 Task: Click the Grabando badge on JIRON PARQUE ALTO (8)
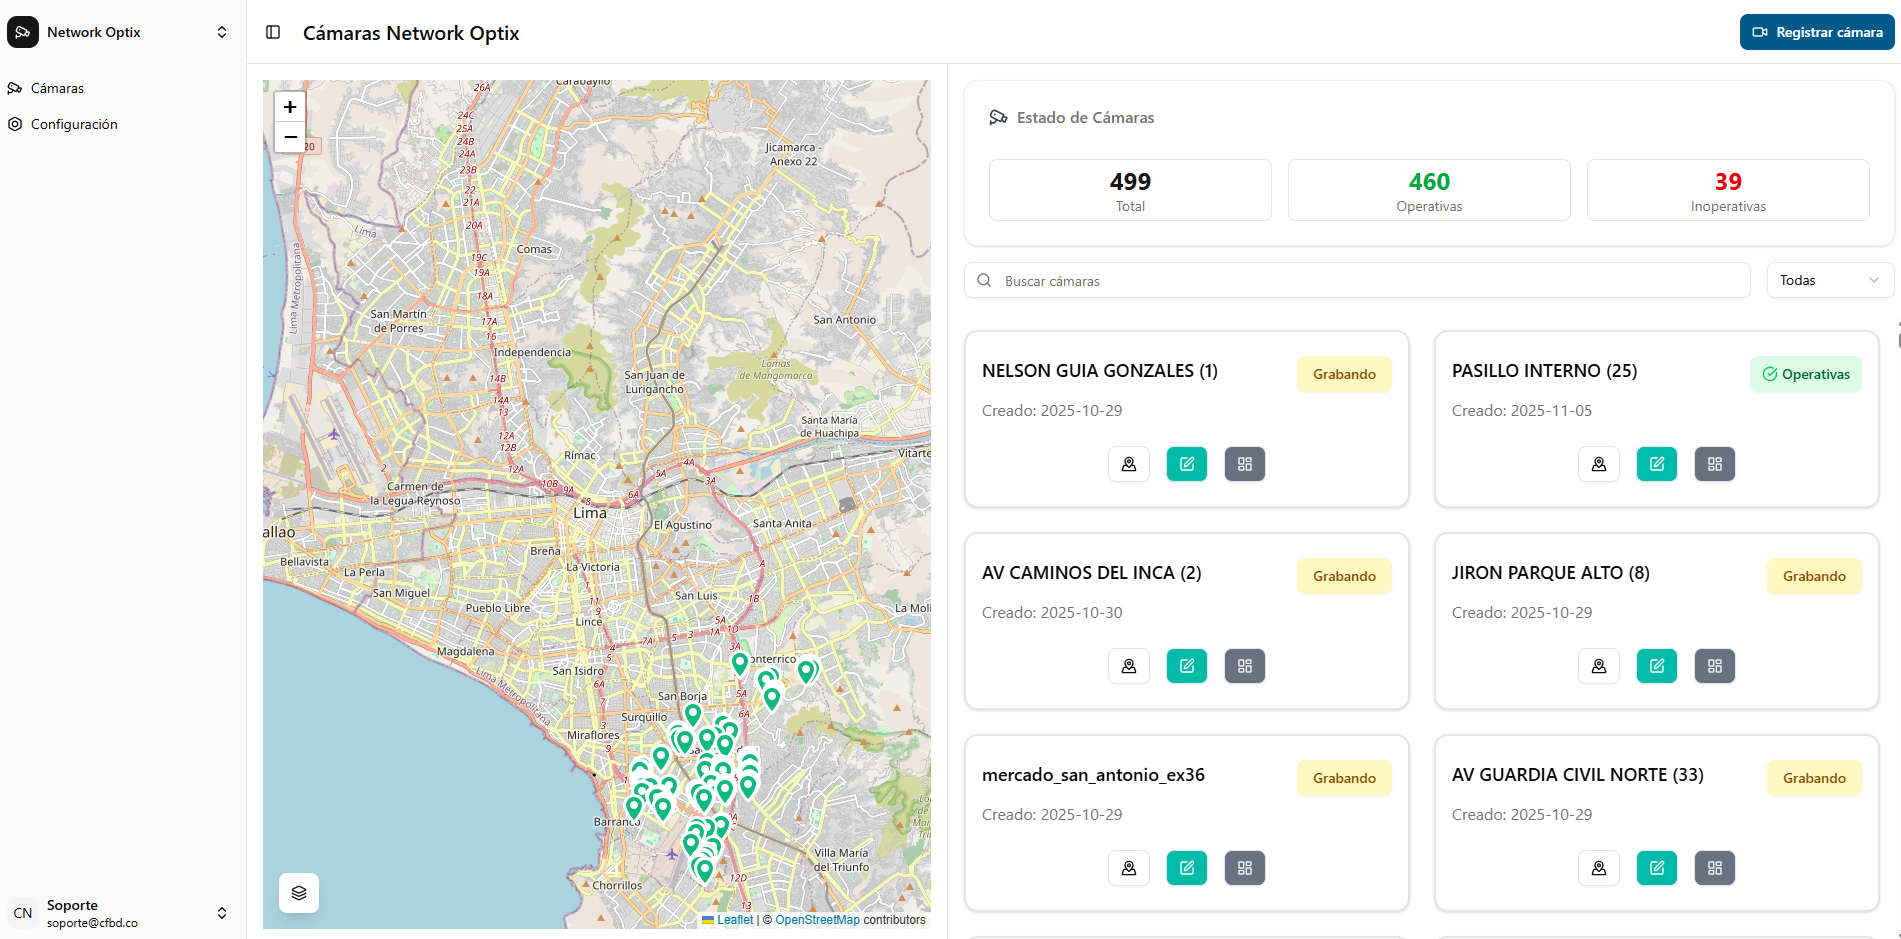pyautogui.click(x=1814, y=576)
